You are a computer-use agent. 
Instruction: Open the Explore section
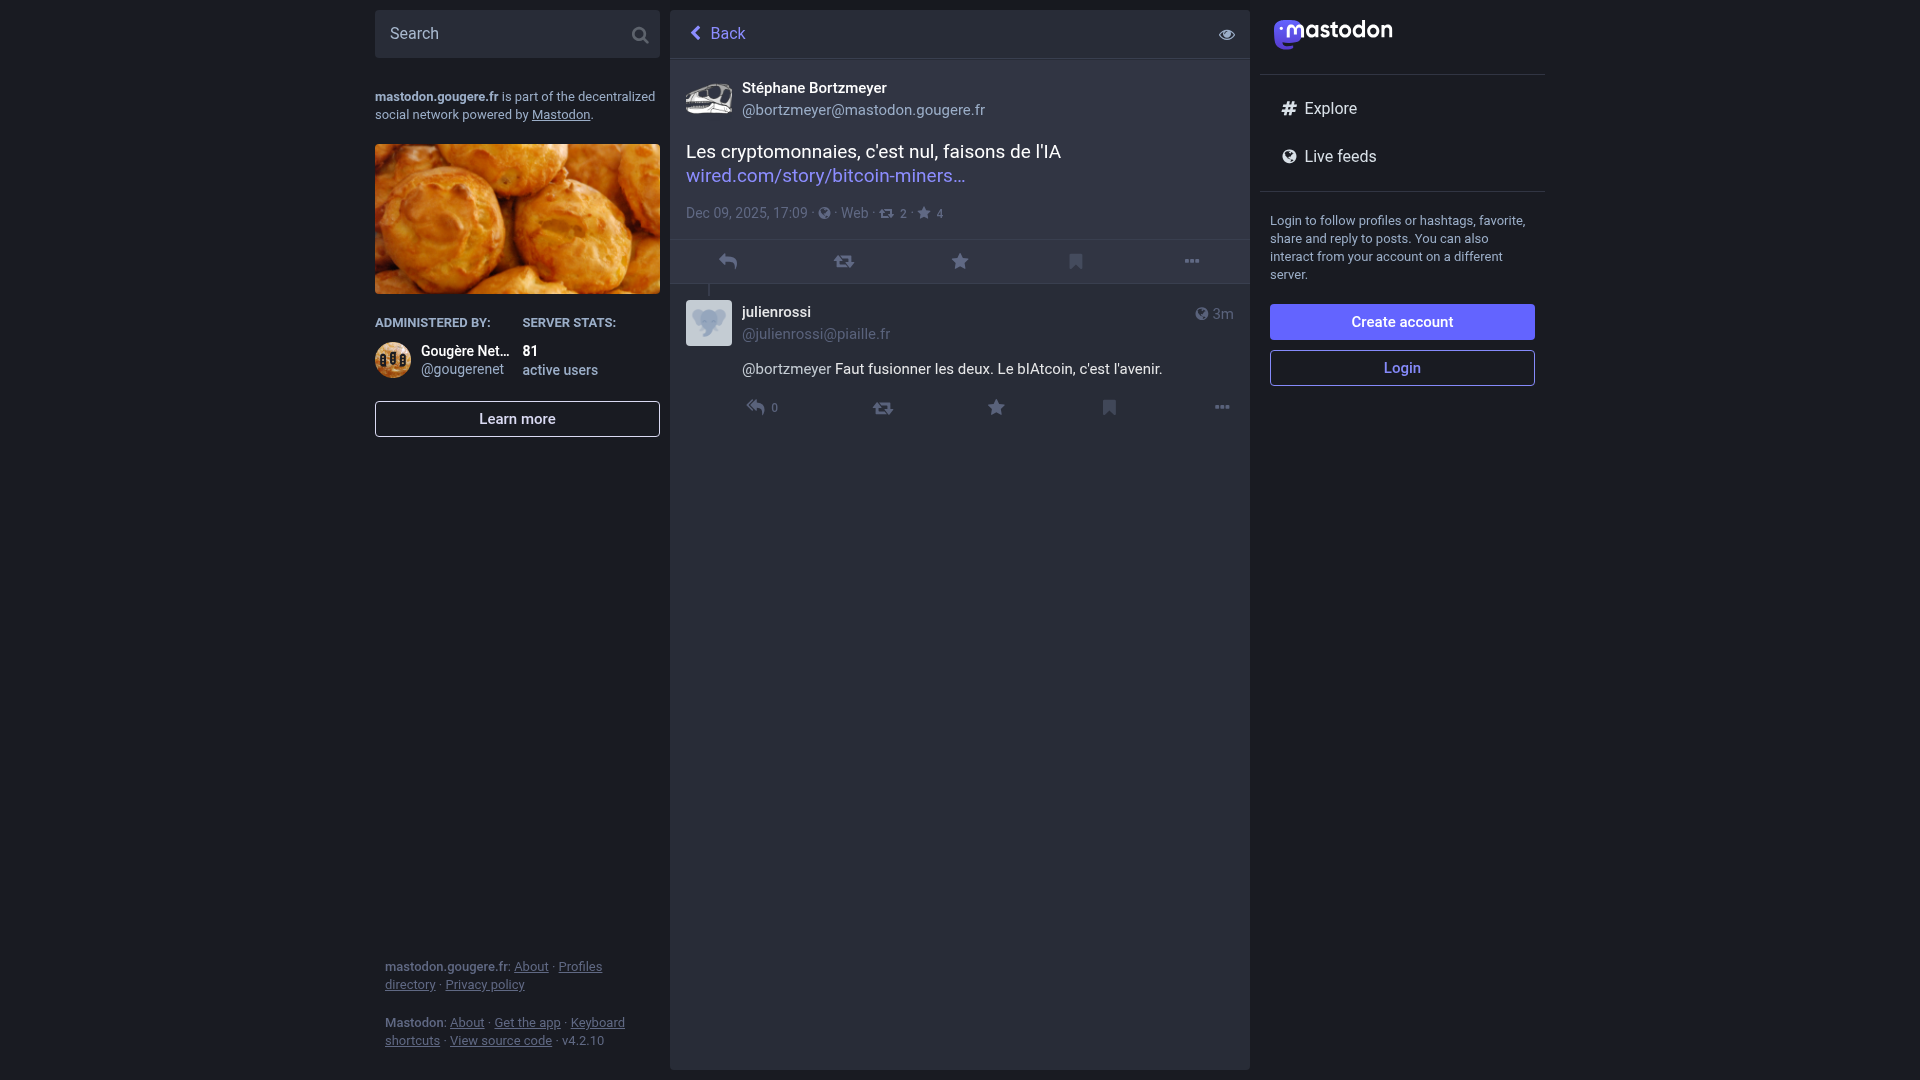coord(1330,108)
